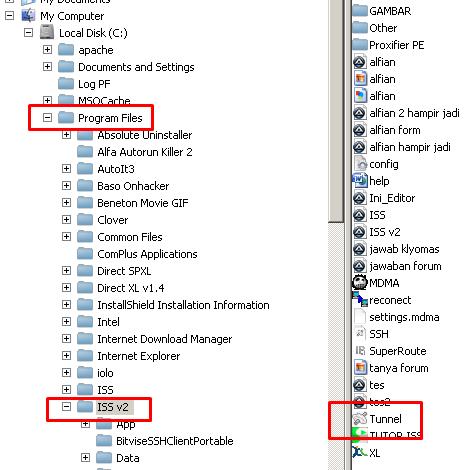Viewport: 474px width, 470px height.
Task: Select the Ini_Editor AutoIt script icon
Action: [360, 198]
